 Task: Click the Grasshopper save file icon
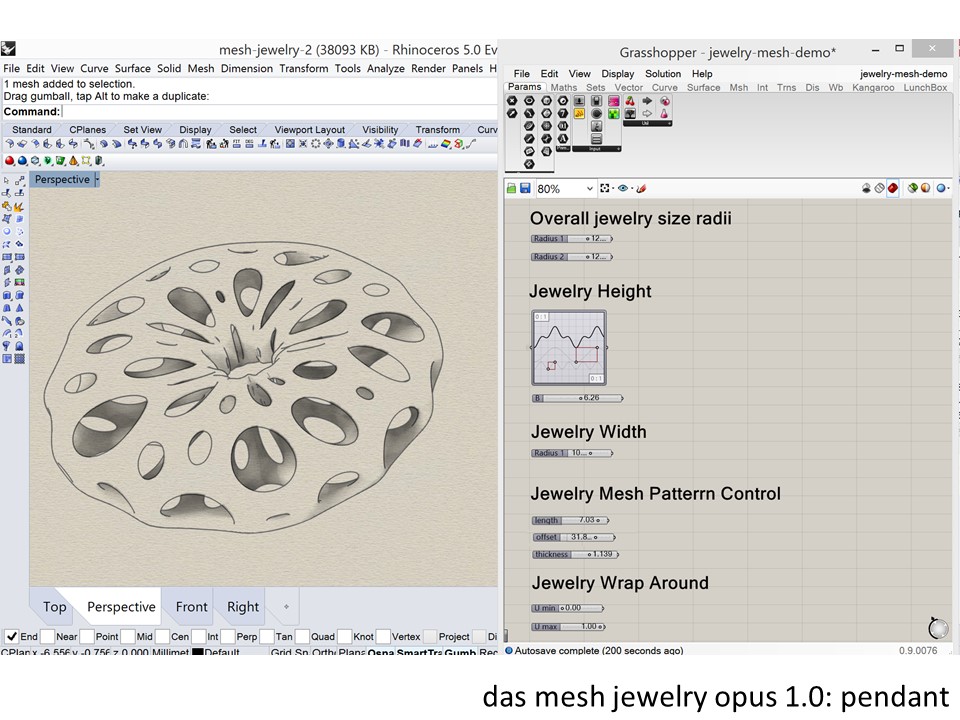coord(525,188)
